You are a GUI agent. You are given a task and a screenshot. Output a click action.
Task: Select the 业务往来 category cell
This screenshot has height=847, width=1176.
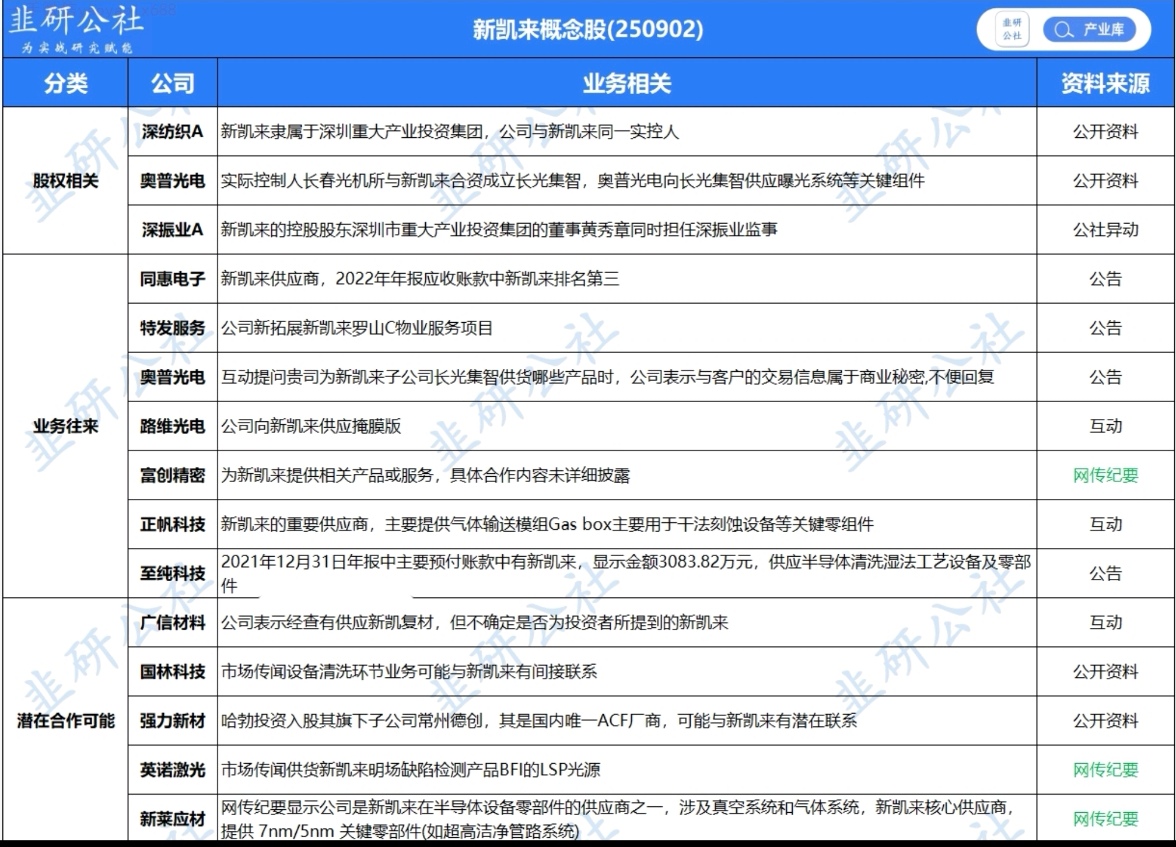[x=65, y=426]
